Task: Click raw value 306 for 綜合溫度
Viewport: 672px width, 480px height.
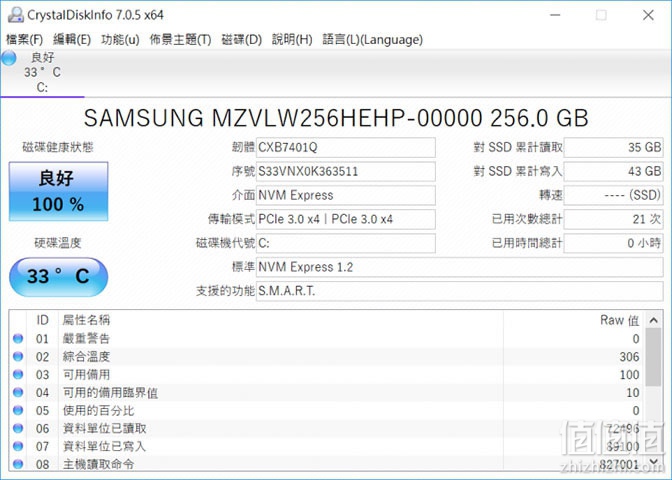Action: coord(629,357)
